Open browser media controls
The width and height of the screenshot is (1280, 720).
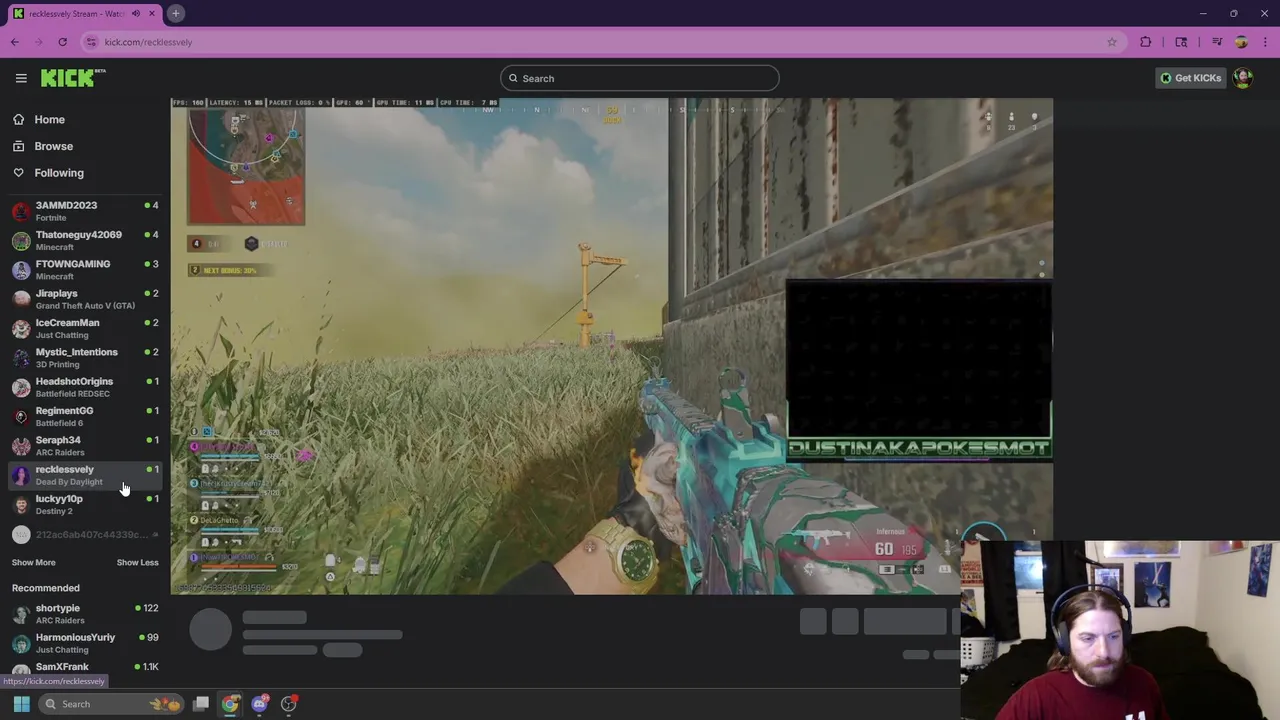tap(1217, 42)
